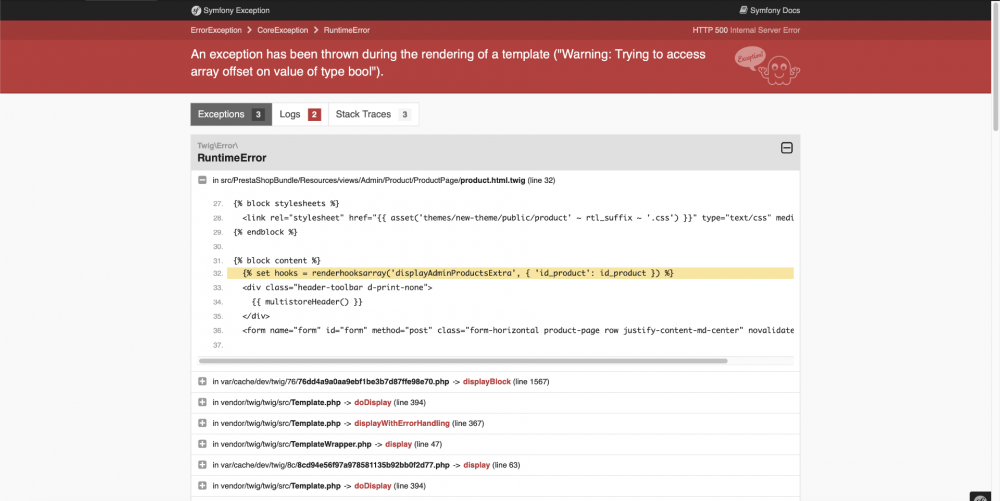This screenshot has width=1000, height=501.
Task: Collapse the product.html.twig trace entry
Action: coord(202,180)
